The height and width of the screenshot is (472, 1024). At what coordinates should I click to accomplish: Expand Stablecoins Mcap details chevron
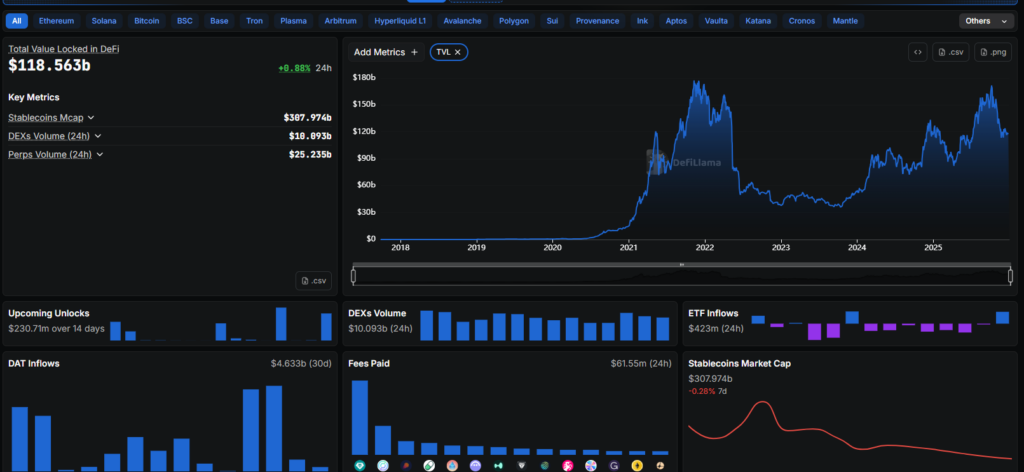91,118
